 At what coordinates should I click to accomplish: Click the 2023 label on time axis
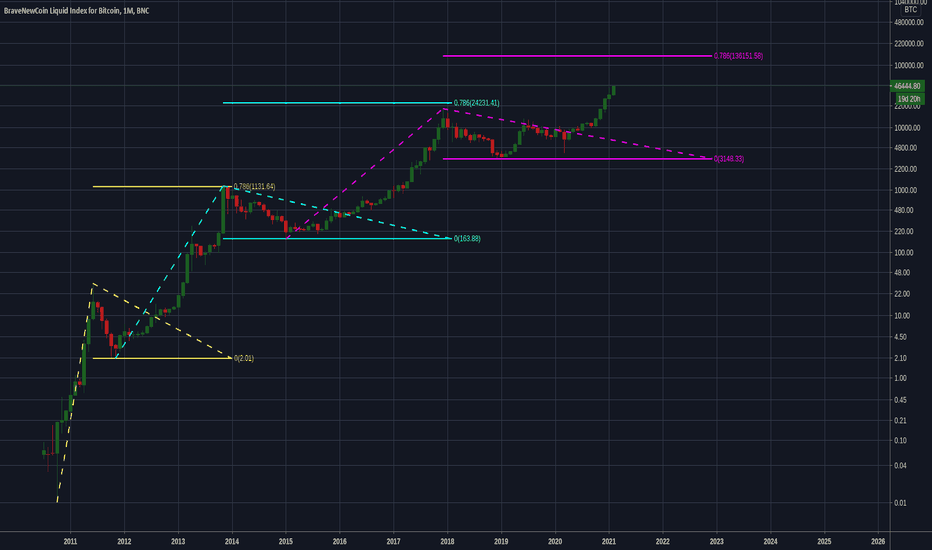pyautogui.click(x=717, y=541)
